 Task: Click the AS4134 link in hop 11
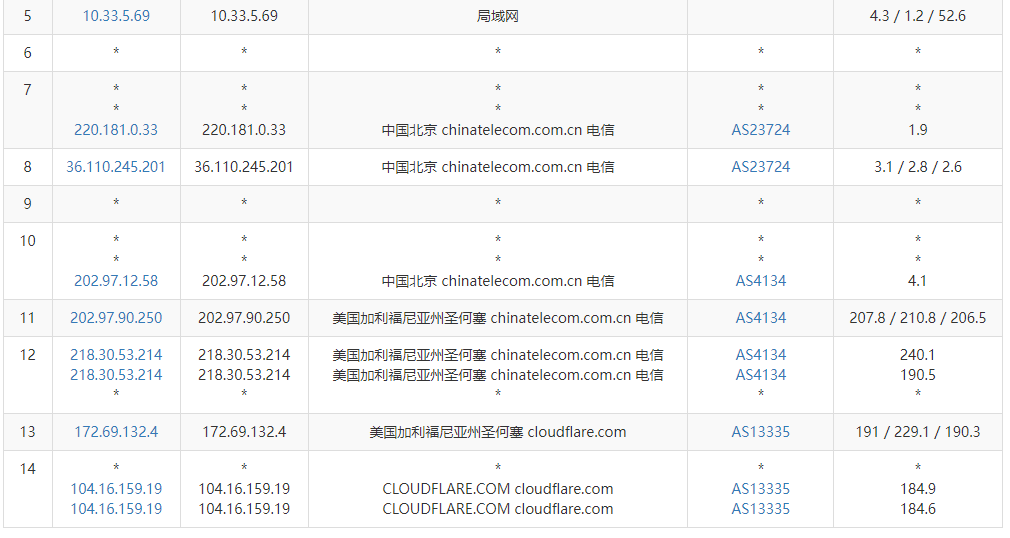[x=761, y=318]
